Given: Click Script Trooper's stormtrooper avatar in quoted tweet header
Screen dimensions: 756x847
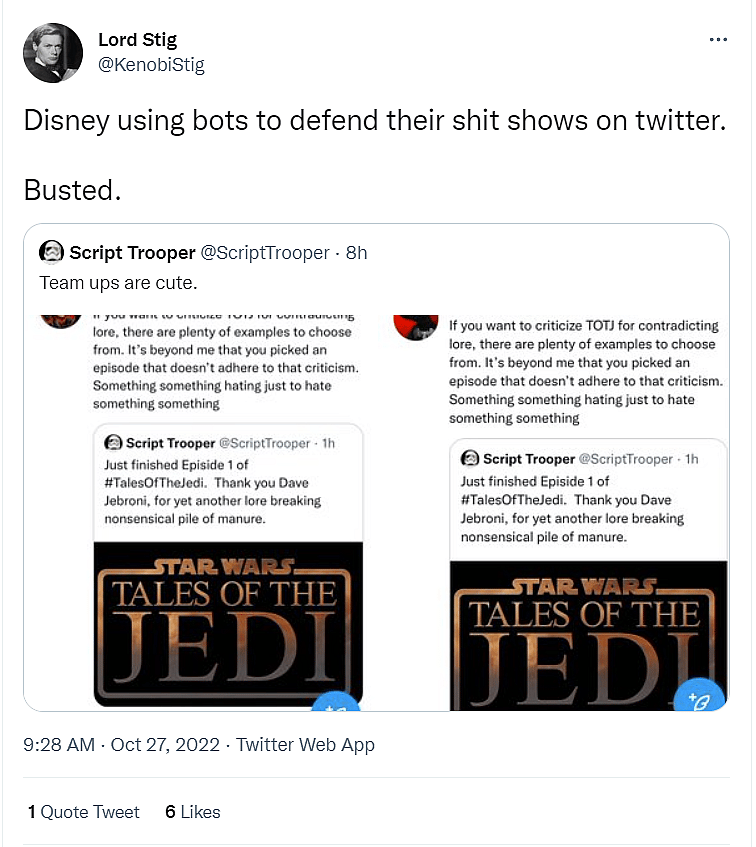Looking at the screenshot, I should (52, 252).
